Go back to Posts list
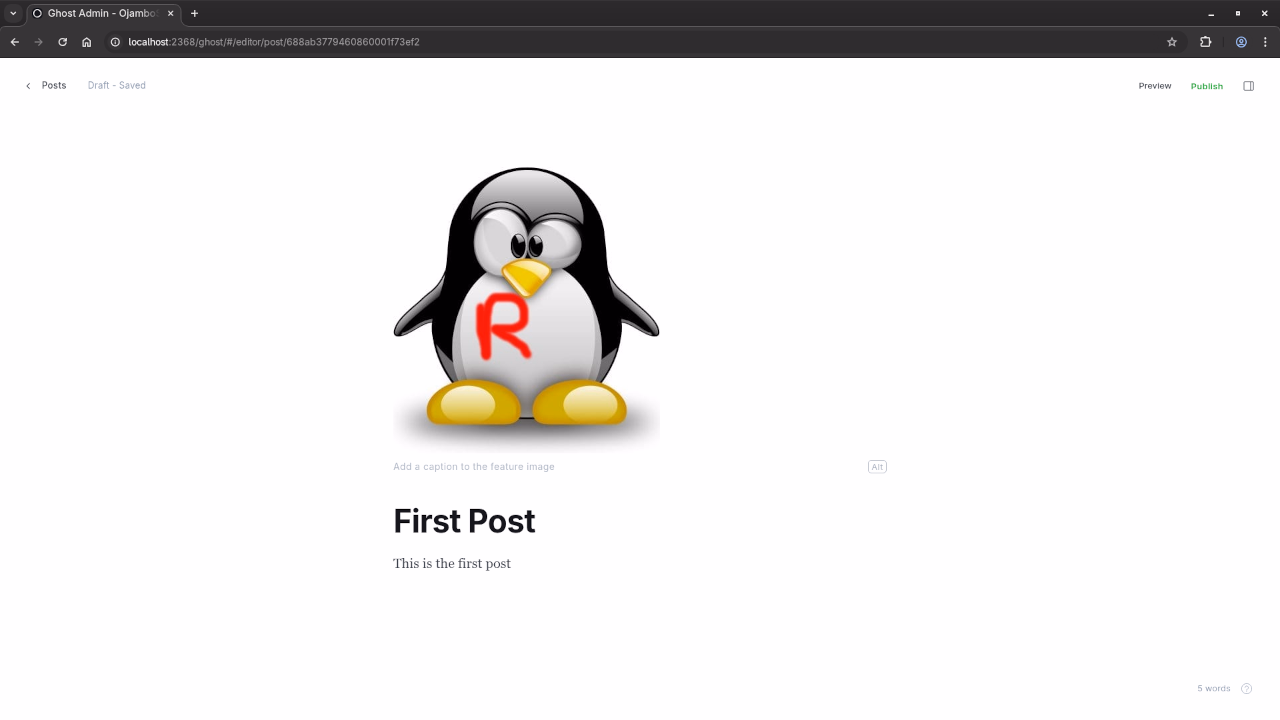Image resolution: width=1280 pixels, height=720 pixels. pos(46,86)
